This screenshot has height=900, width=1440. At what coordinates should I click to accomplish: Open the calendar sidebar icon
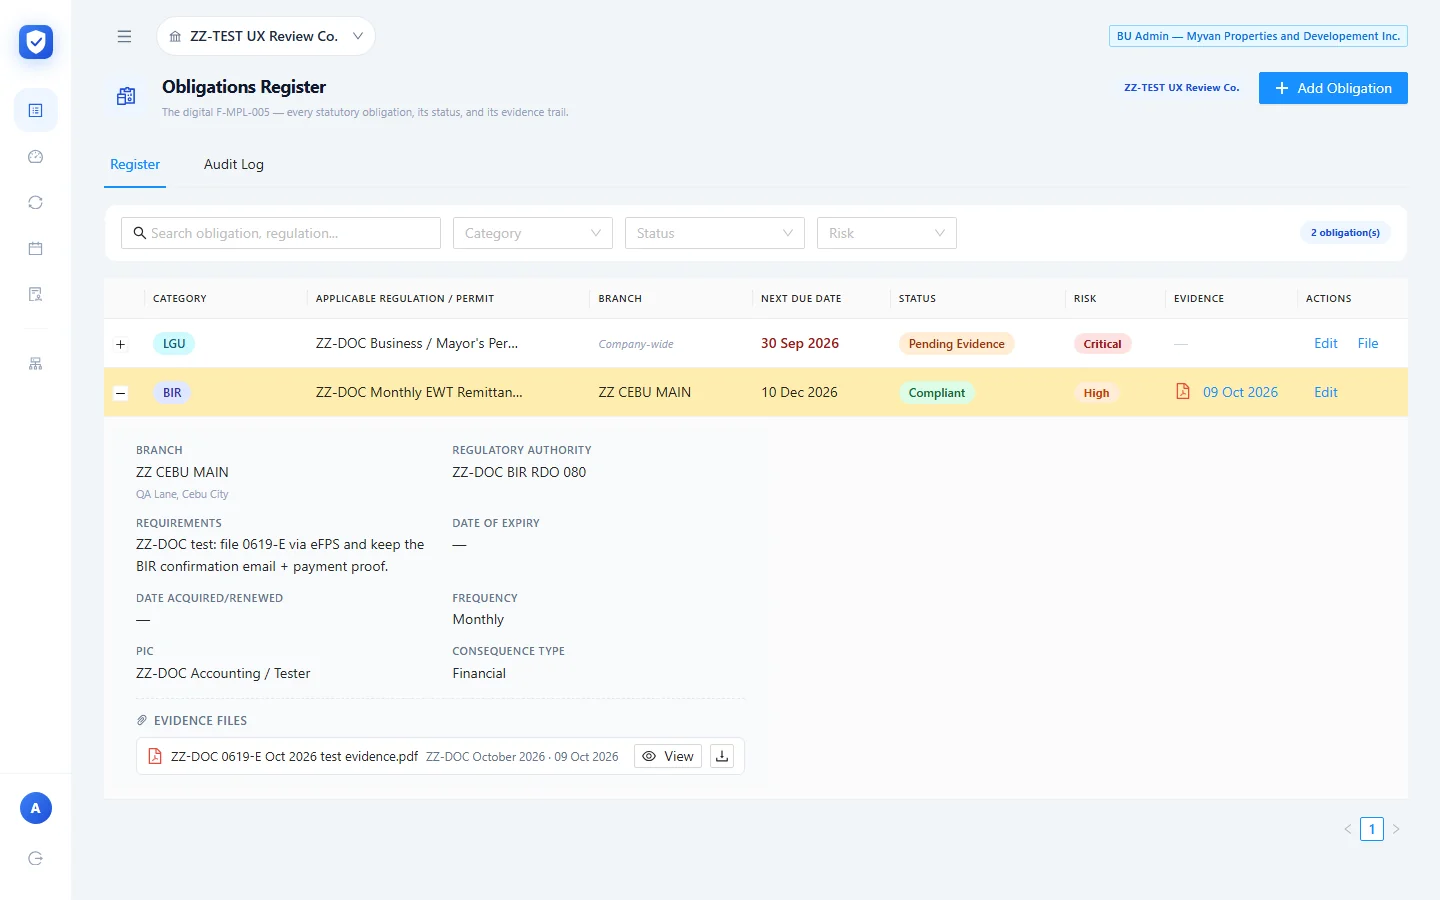tap(36, 248)
